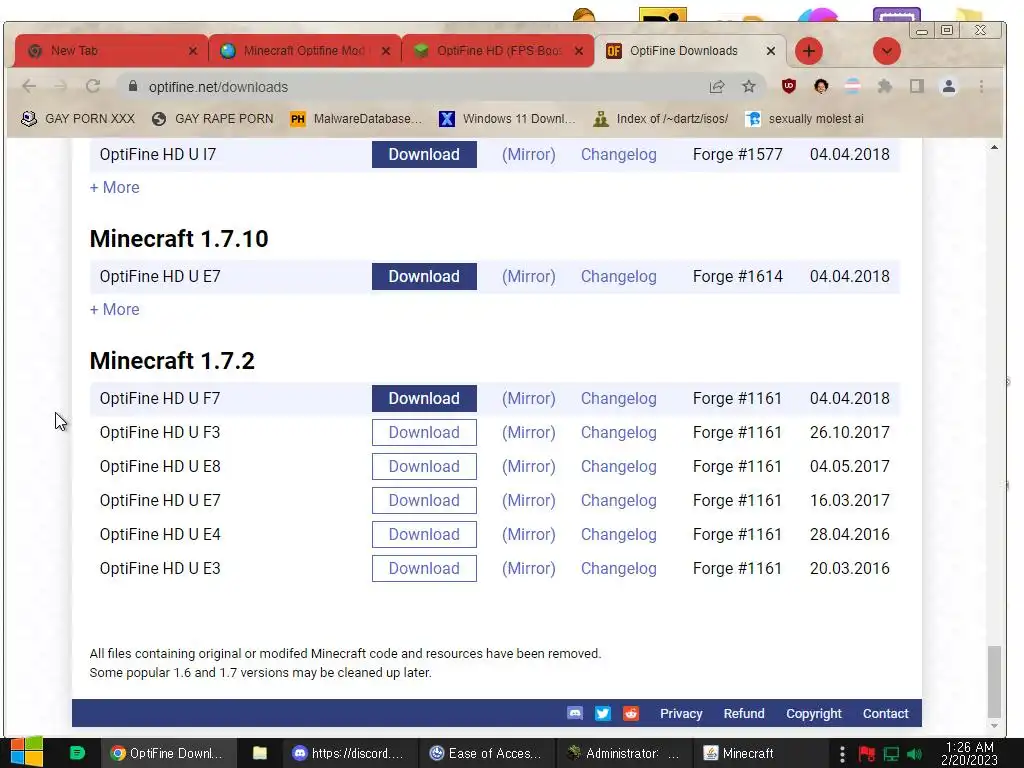Open MalwareDatabase bookmark
Viewport: 1024px width, 768px height.
[x=357, y=119]
